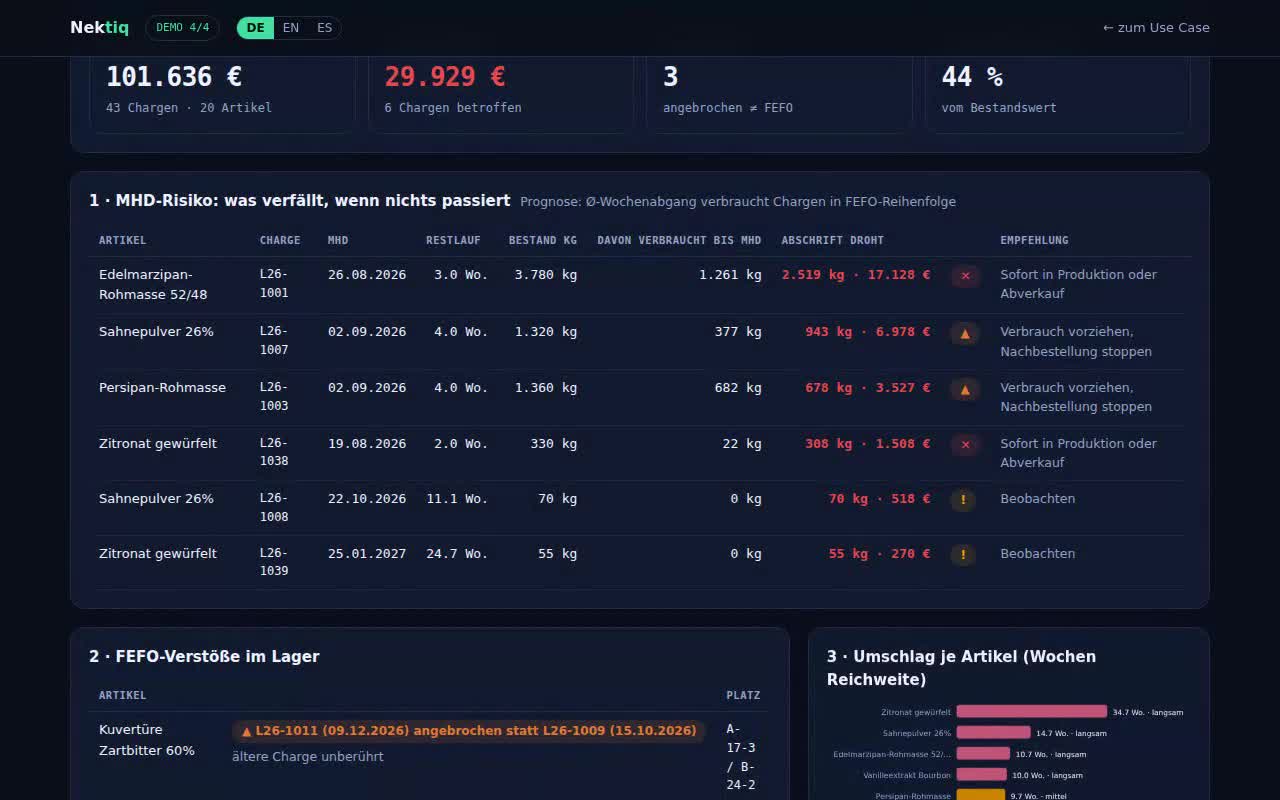The width and height of the screenshot is (1280, 800).
Task: Click the red X status icon for Edelmarzipan-Rohmasse
Action: [x=965, y=276]
